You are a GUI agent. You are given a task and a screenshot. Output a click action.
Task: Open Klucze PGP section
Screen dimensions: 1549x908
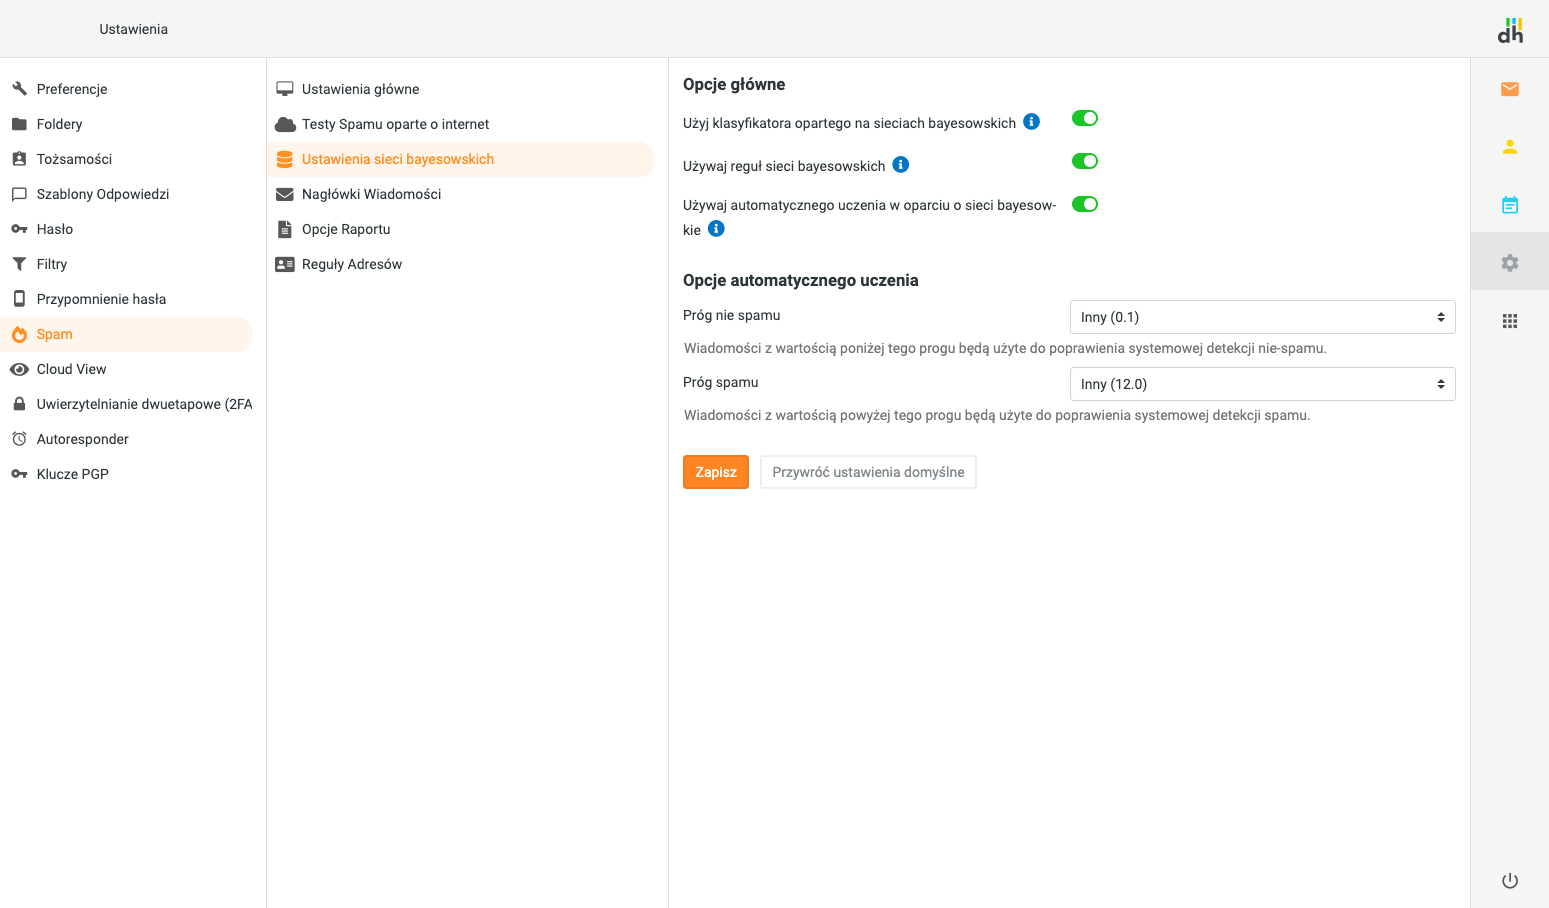click(126, 474)
